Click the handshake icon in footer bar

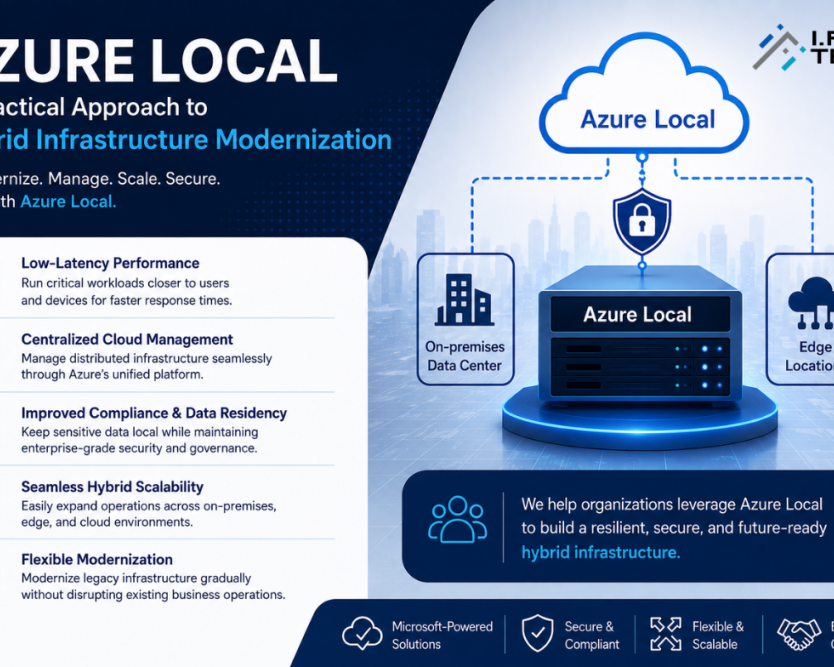tap(799, 633)
